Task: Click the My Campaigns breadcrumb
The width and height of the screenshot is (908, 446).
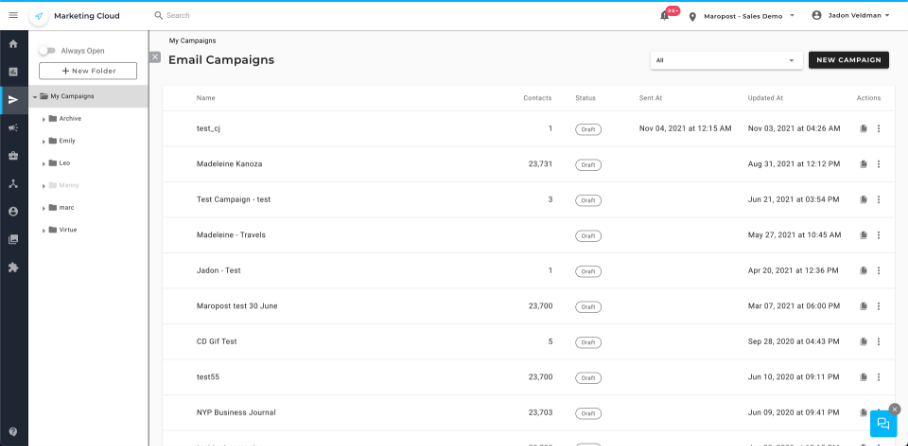Action: 192,41
